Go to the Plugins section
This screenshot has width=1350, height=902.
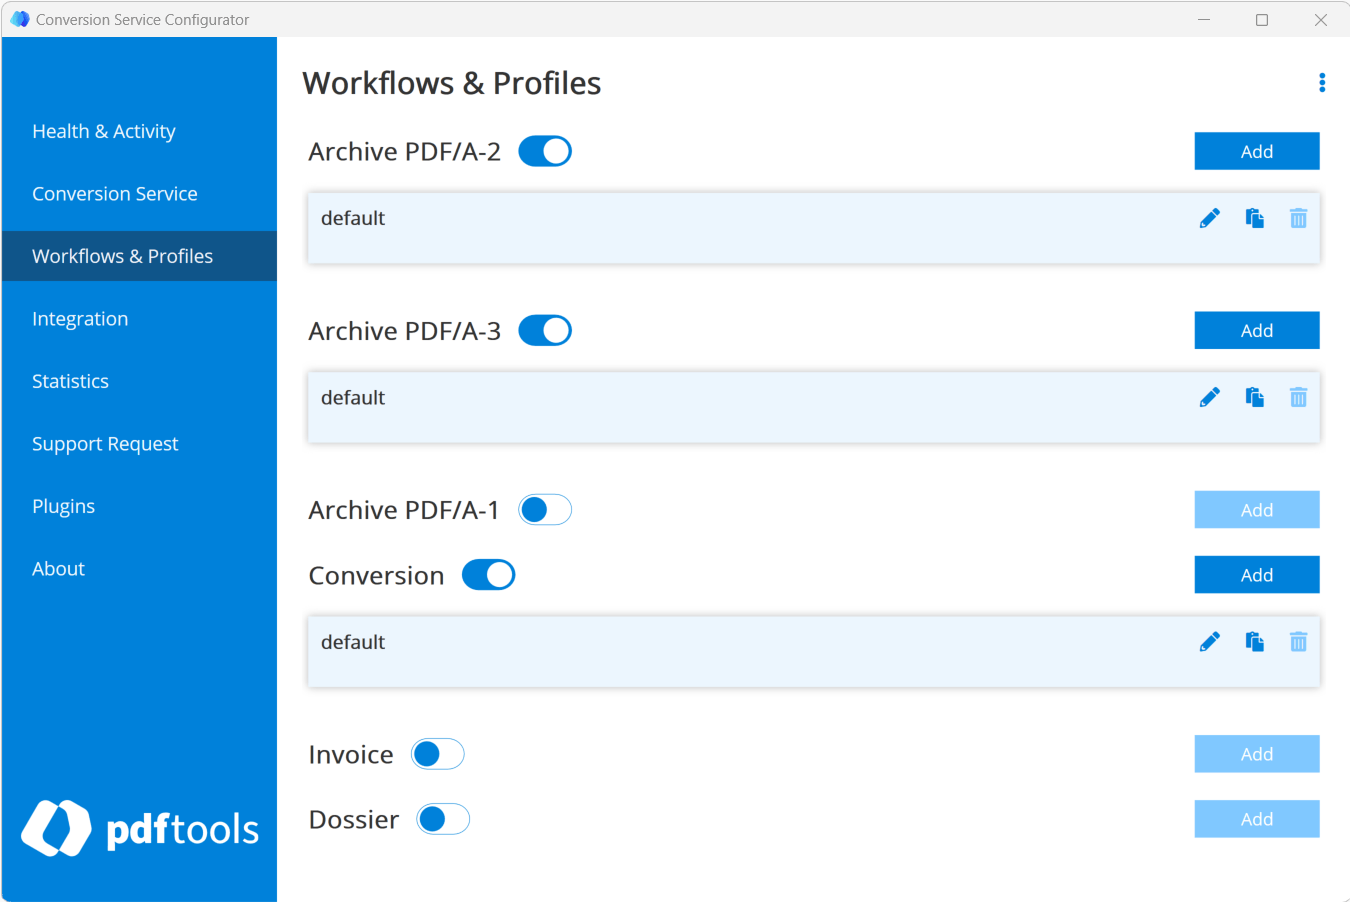click(x=63, y=506)
